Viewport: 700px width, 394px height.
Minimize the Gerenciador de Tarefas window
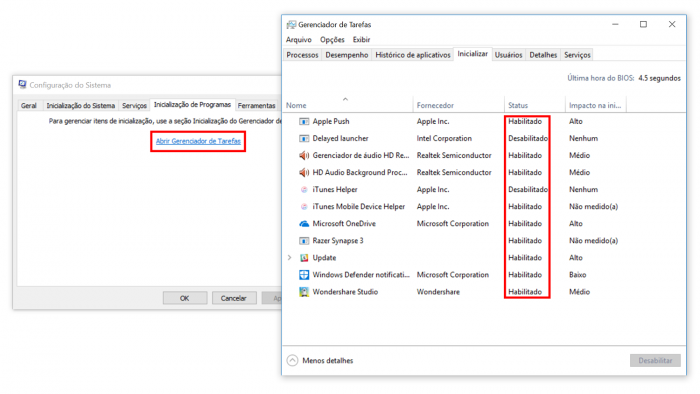click(615, 25)
